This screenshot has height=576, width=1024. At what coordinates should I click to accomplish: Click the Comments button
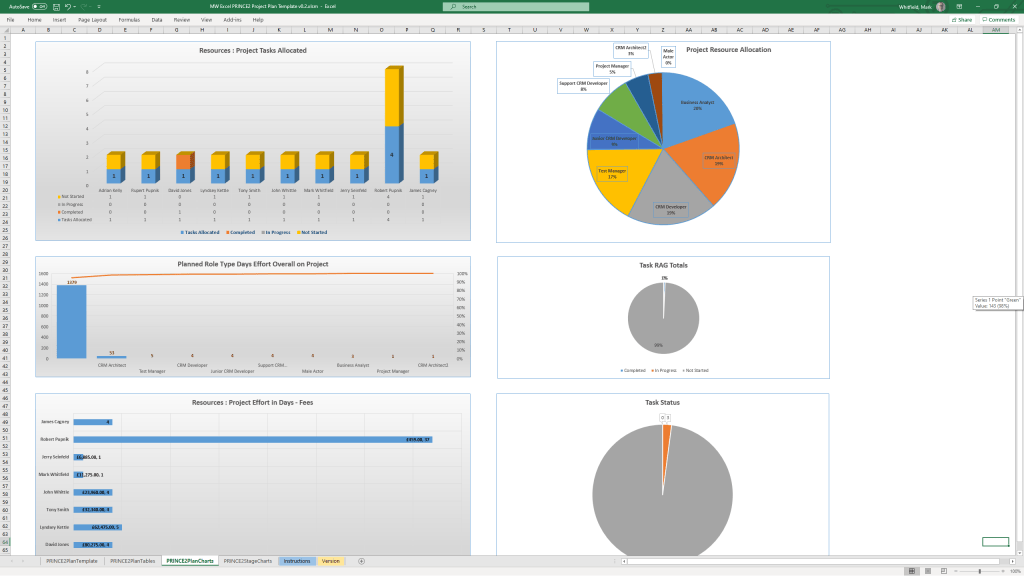tap(999, 20)
